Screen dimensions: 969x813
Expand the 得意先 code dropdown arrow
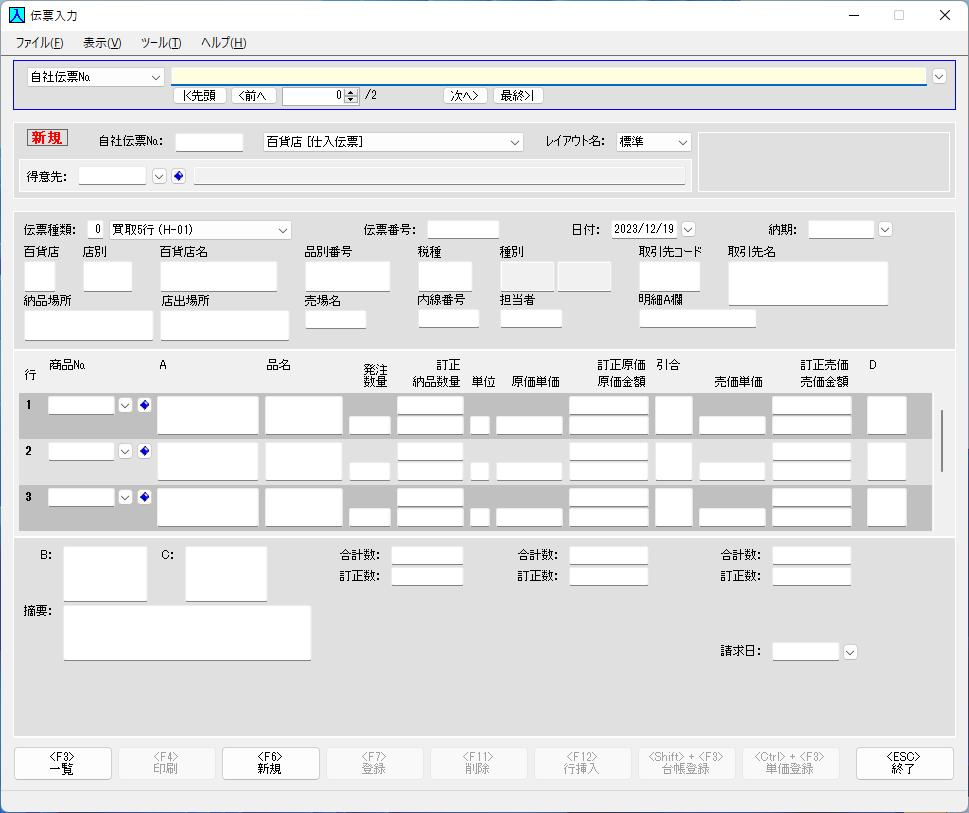(x=159, y=176)
